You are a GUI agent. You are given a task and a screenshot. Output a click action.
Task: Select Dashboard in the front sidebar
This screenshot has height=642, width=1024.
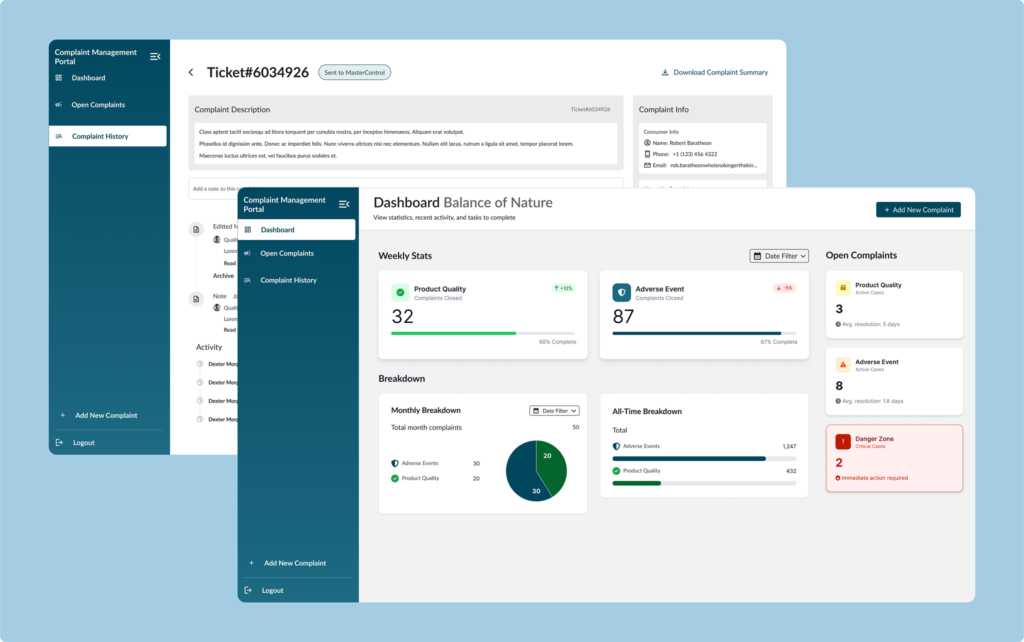point(297,230)
